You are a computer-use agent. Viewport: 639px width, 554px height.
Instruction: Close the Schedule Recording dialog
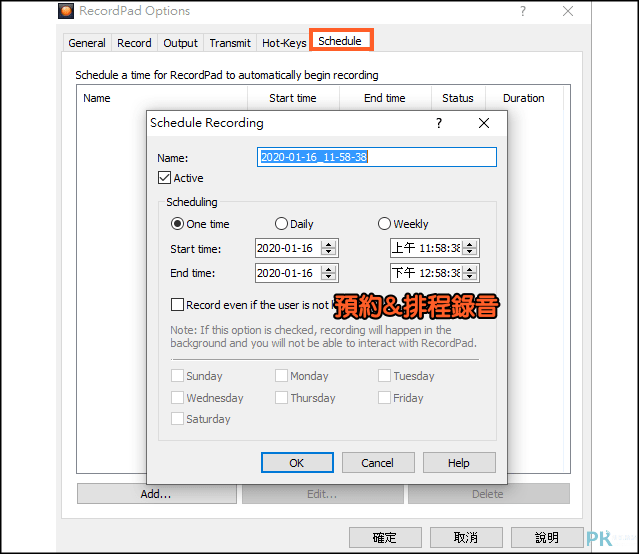pyautogui.click(x=484, y=123)
